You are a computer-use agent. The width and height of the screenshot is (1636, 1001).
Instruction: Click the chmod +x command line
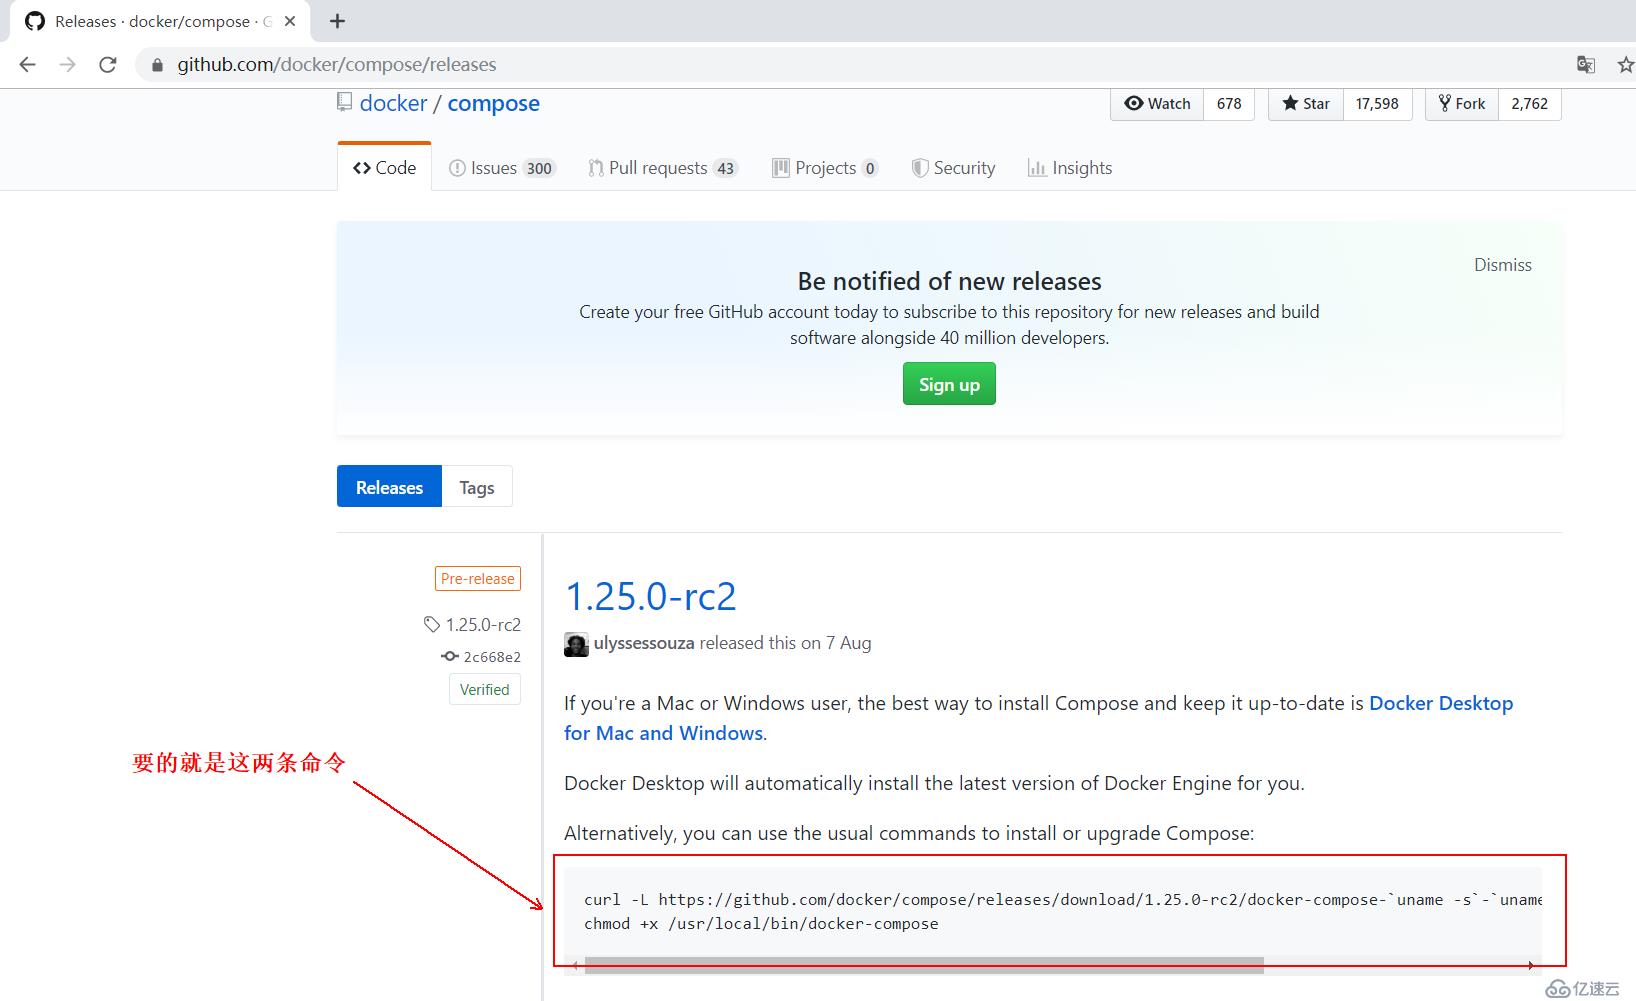761,924
